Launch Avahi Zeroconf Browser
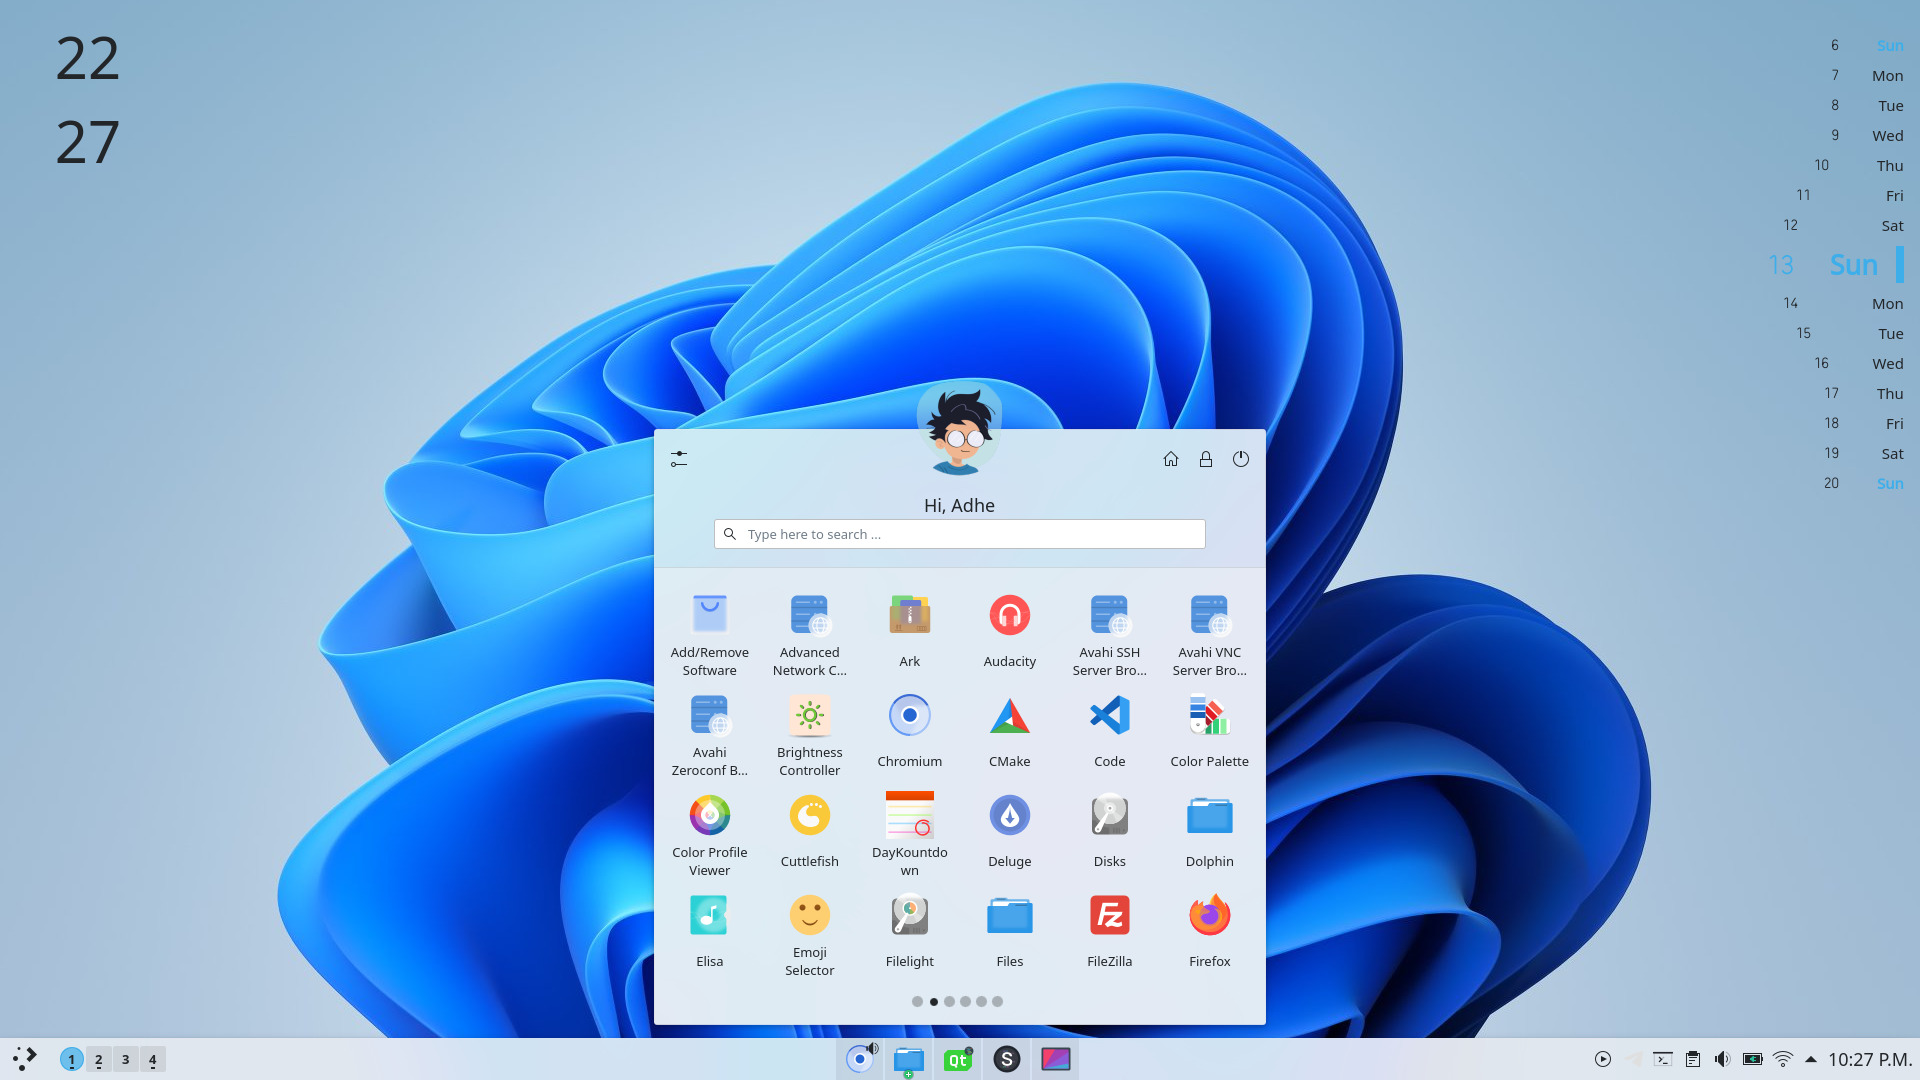The image size is (1920, 1080). tap(709, 734)
